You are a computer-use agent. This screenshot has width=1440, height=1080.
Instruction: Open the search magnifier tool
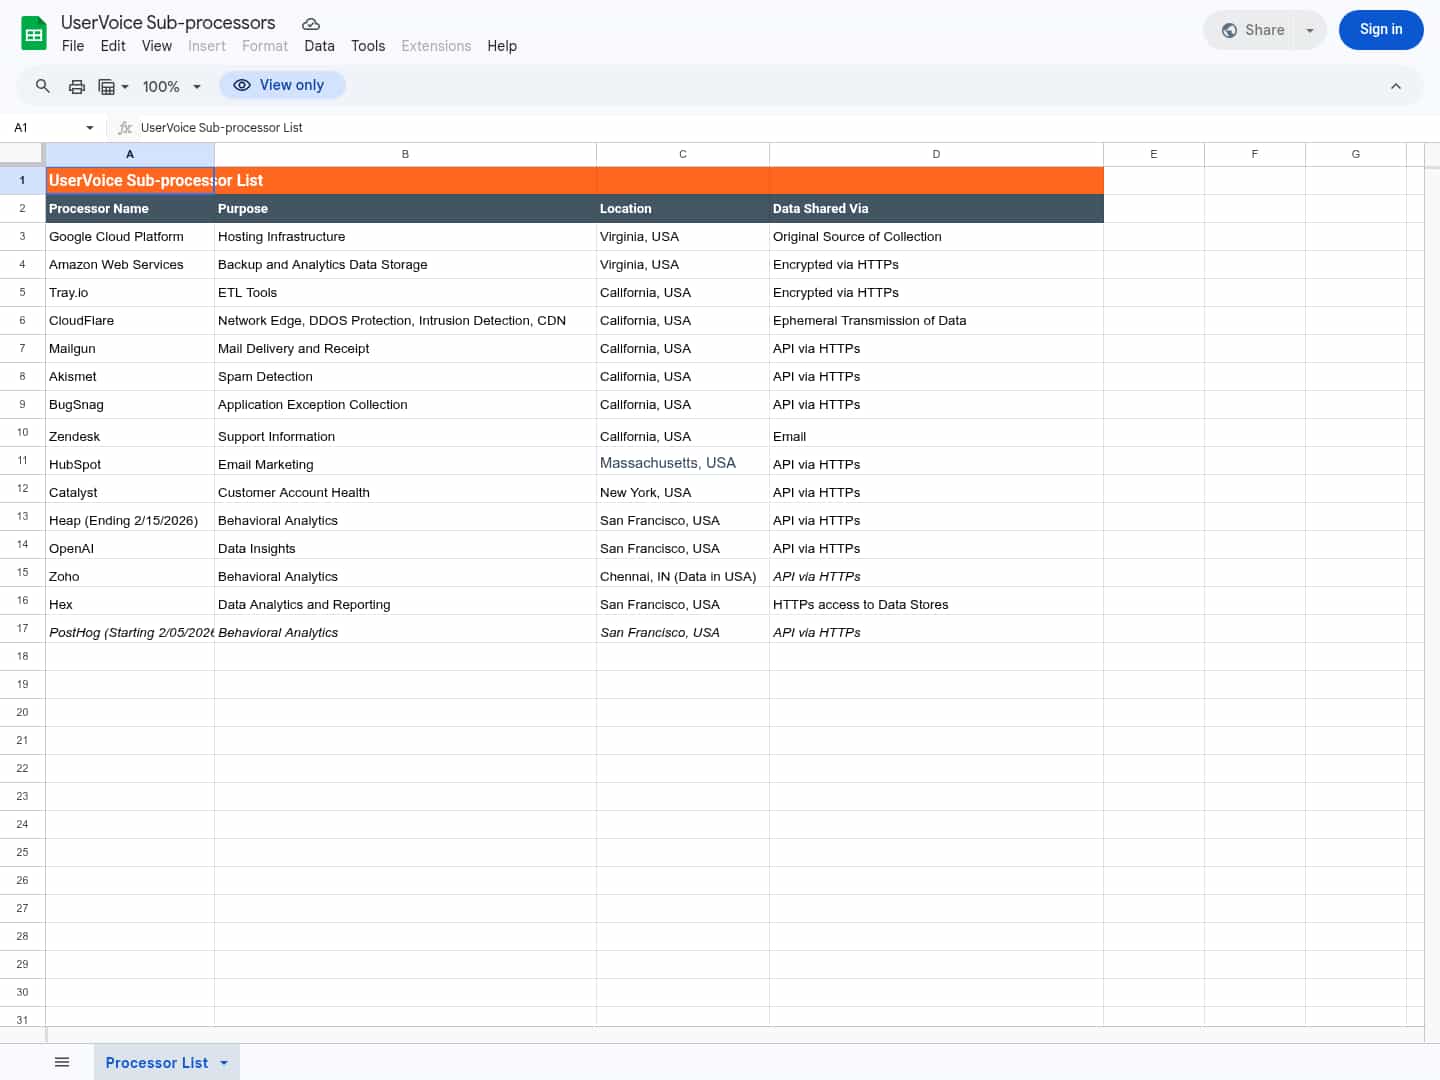(x=43, y=86)
